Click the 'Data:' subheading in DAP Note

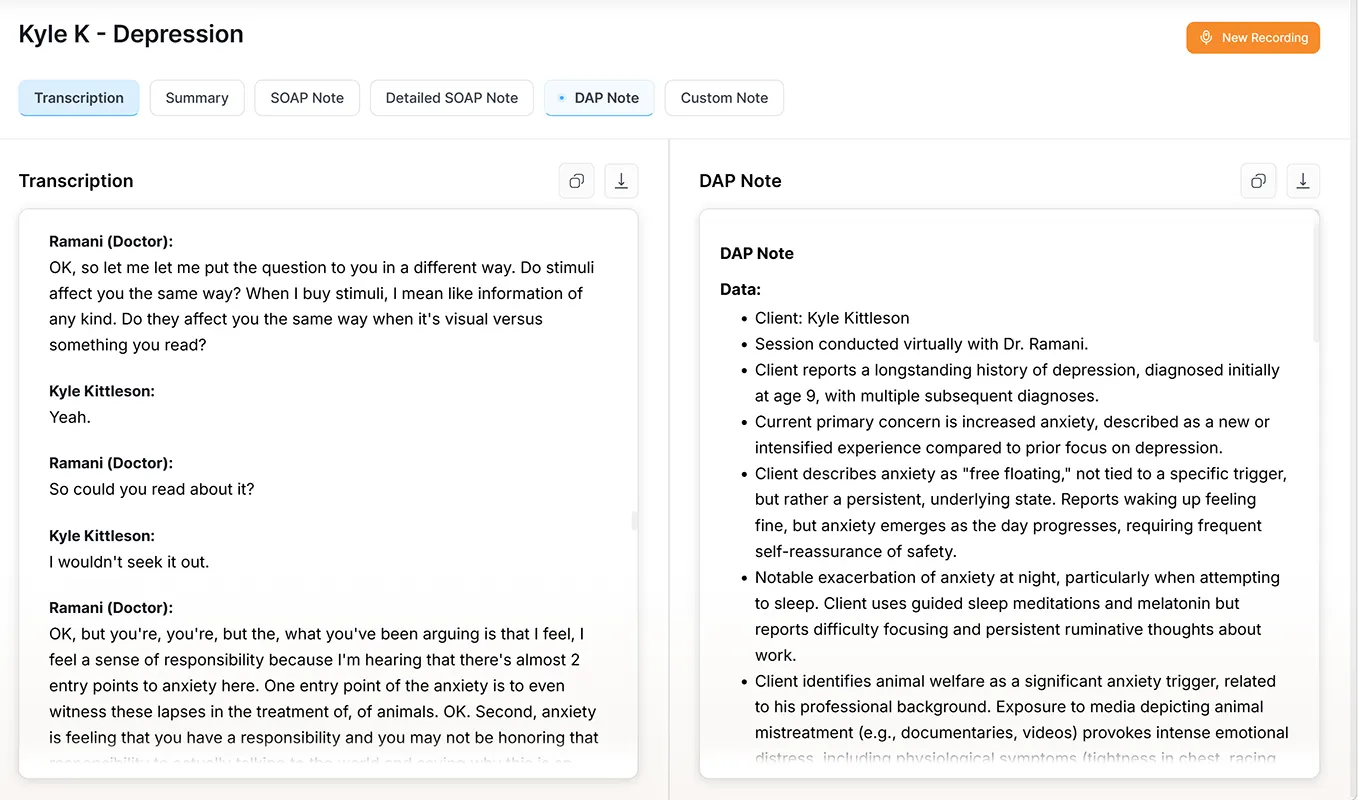coord(740,290)
